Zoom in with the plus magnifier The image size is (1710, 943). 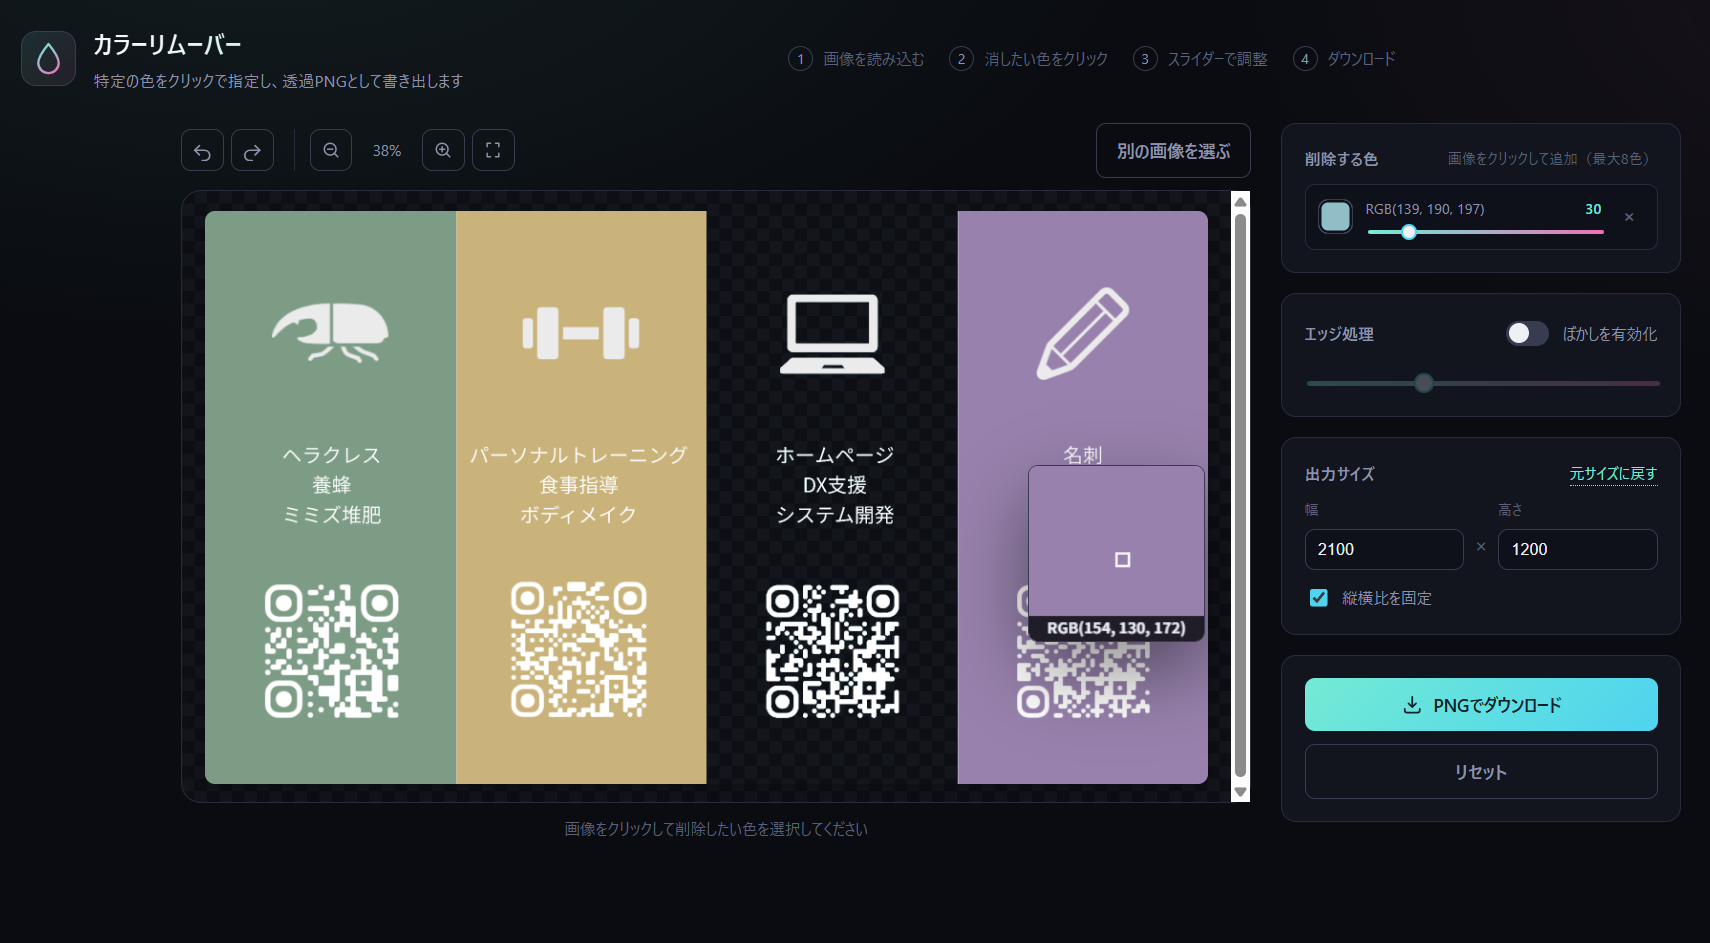point(443,150)
